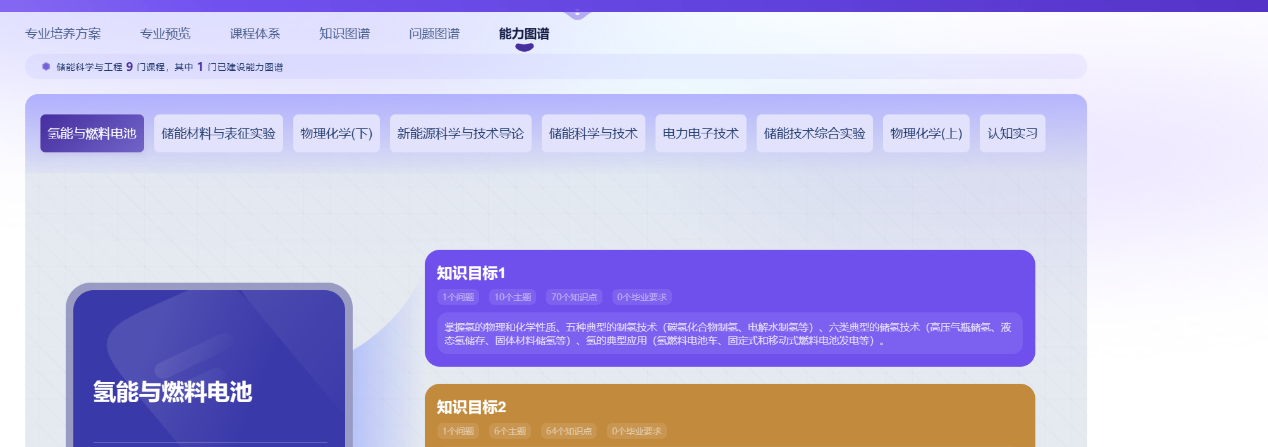Open the 知识图谱 tab
This screenshot has height=447, width=1268.
344,33
